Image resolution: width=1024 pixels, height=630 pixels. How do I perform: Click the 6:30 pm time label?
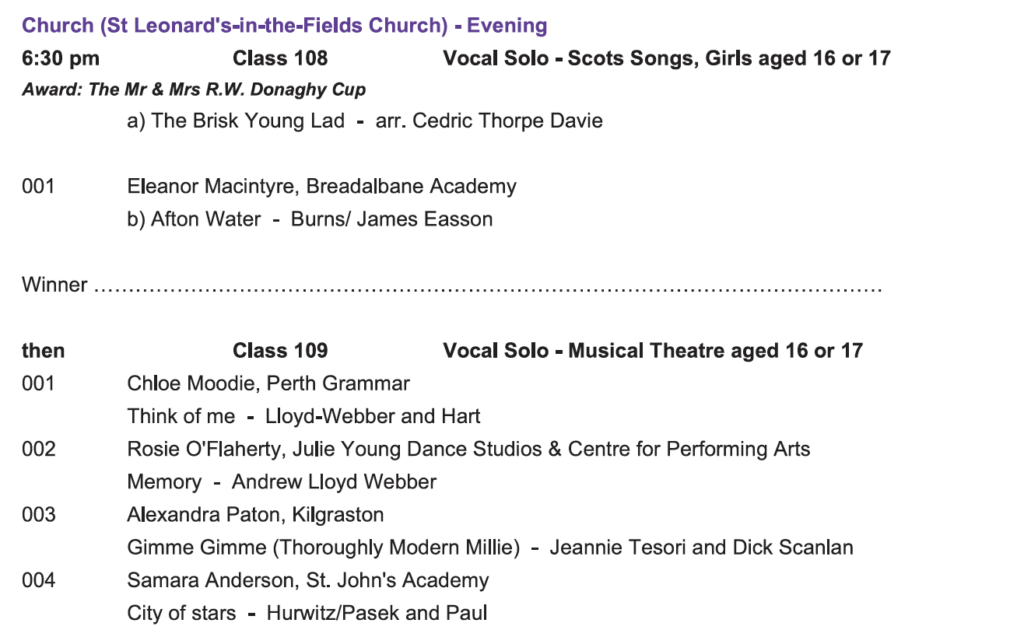click(61, 58)
